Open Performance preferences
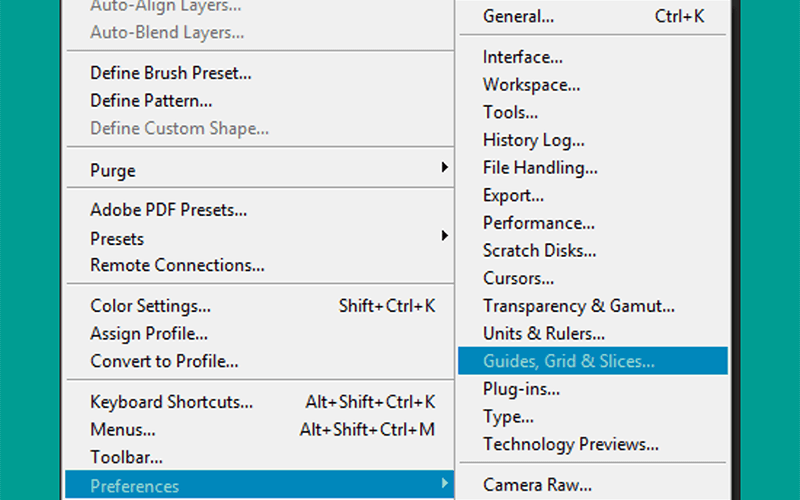 pyautogui.click(x=593, y=223)
